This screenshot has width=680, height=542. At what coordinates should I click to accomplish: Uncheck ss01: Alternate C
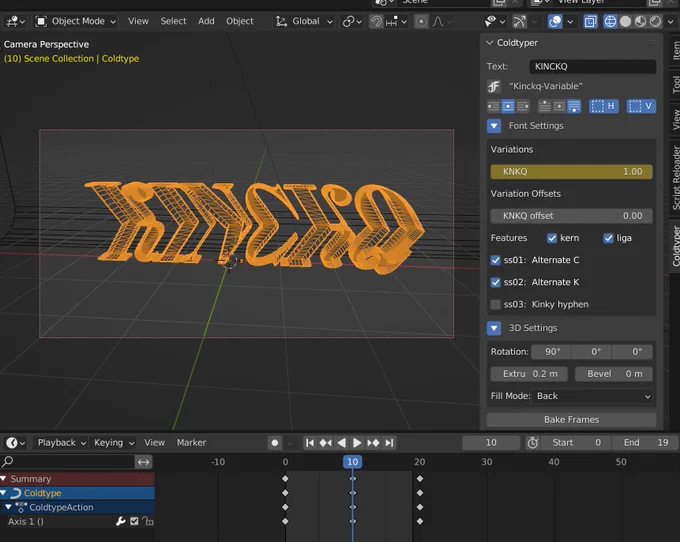(495, 260)
